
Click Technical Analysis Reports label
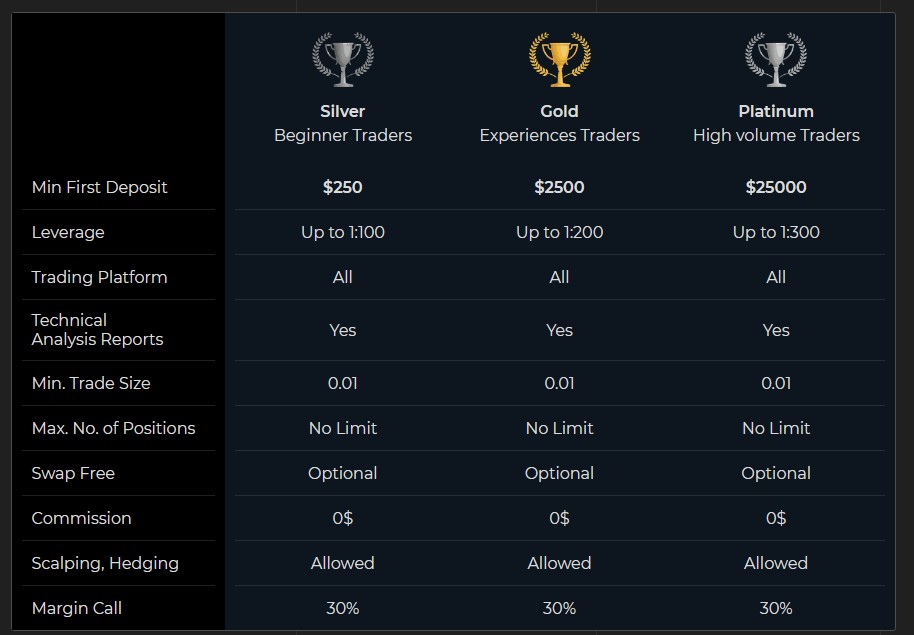coord(97,329)
